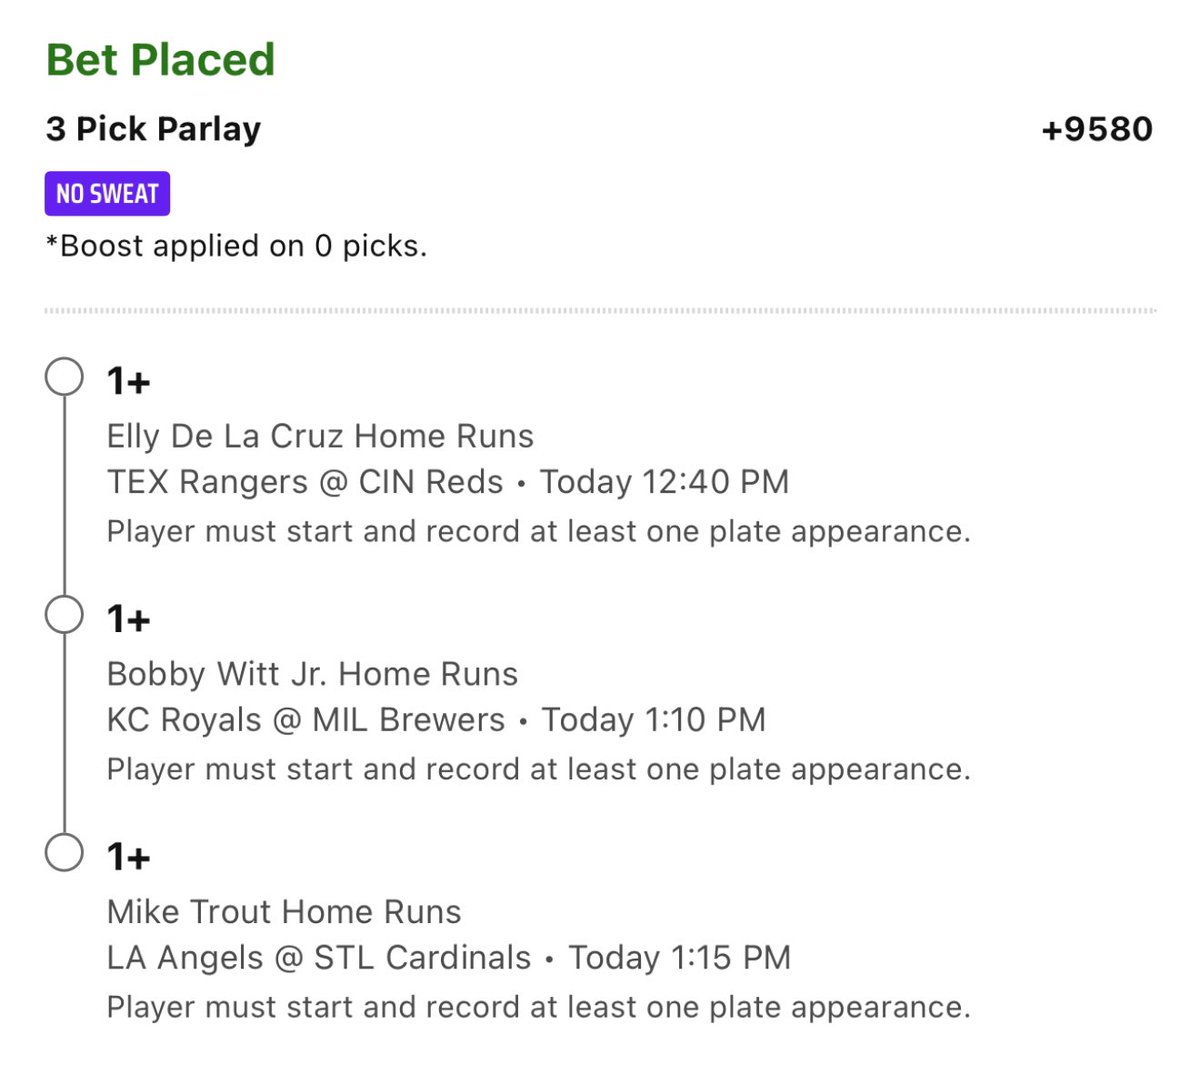1200x1065 pixels.
Task: Click the 1+ label above Mike Trout
Action: pyautogui.click(x=129, y=857)
